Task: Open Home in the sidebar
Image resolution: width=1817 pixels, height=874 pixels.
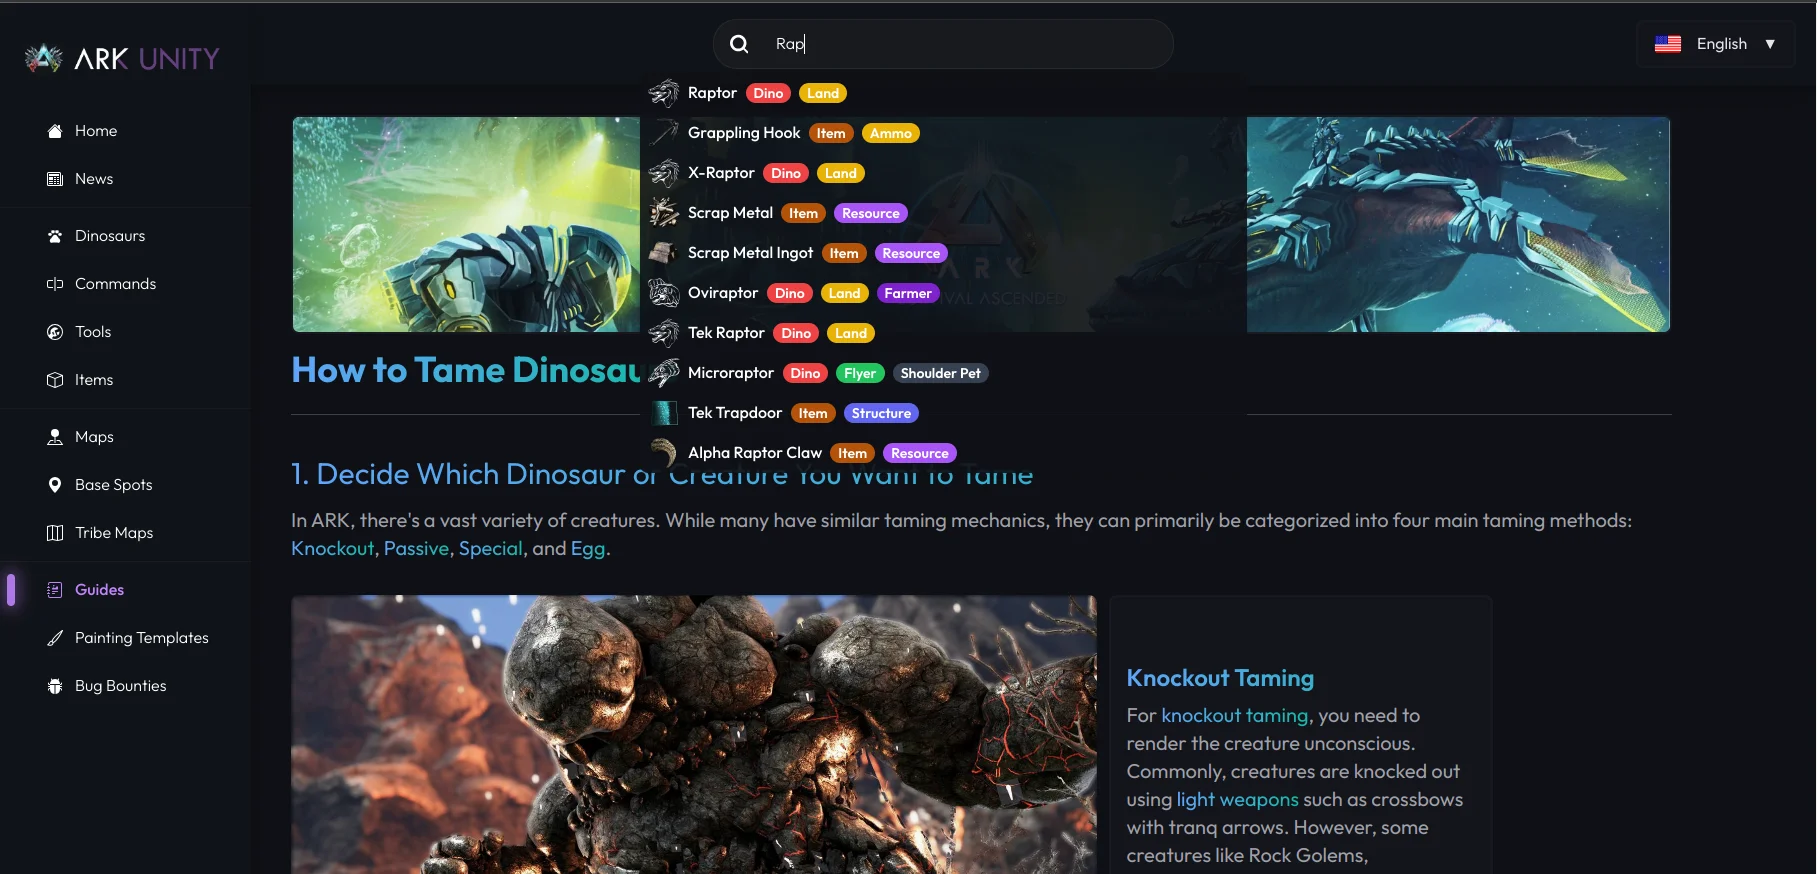Action: click(x=96, y=131)
